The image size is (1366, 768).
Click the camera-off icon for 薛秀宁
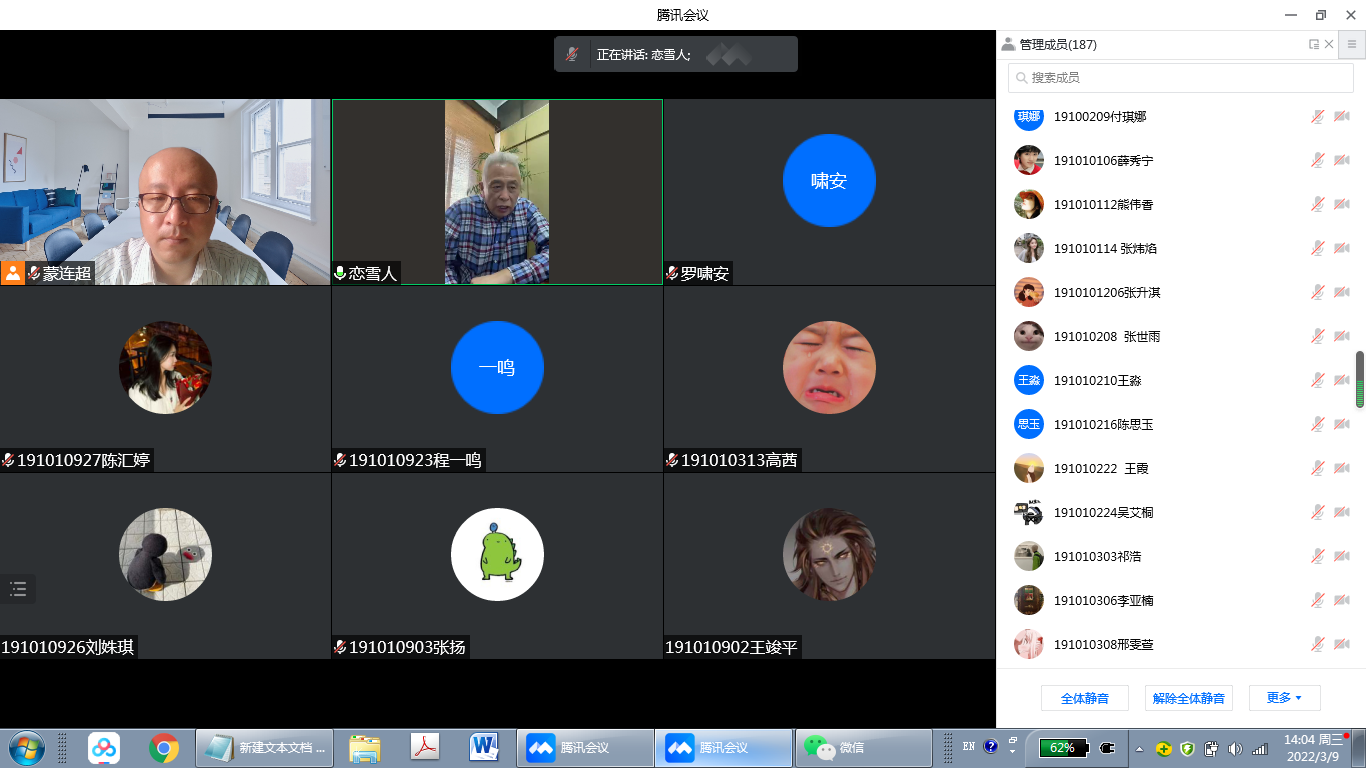(1342, 161)
